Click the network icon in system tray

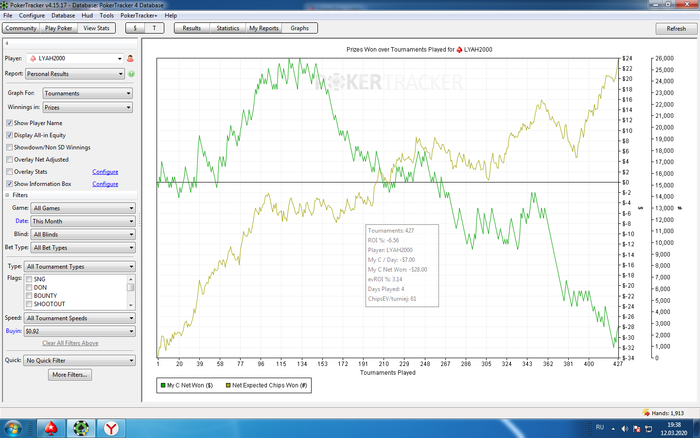pyautogui.click(x=649, y=429)
